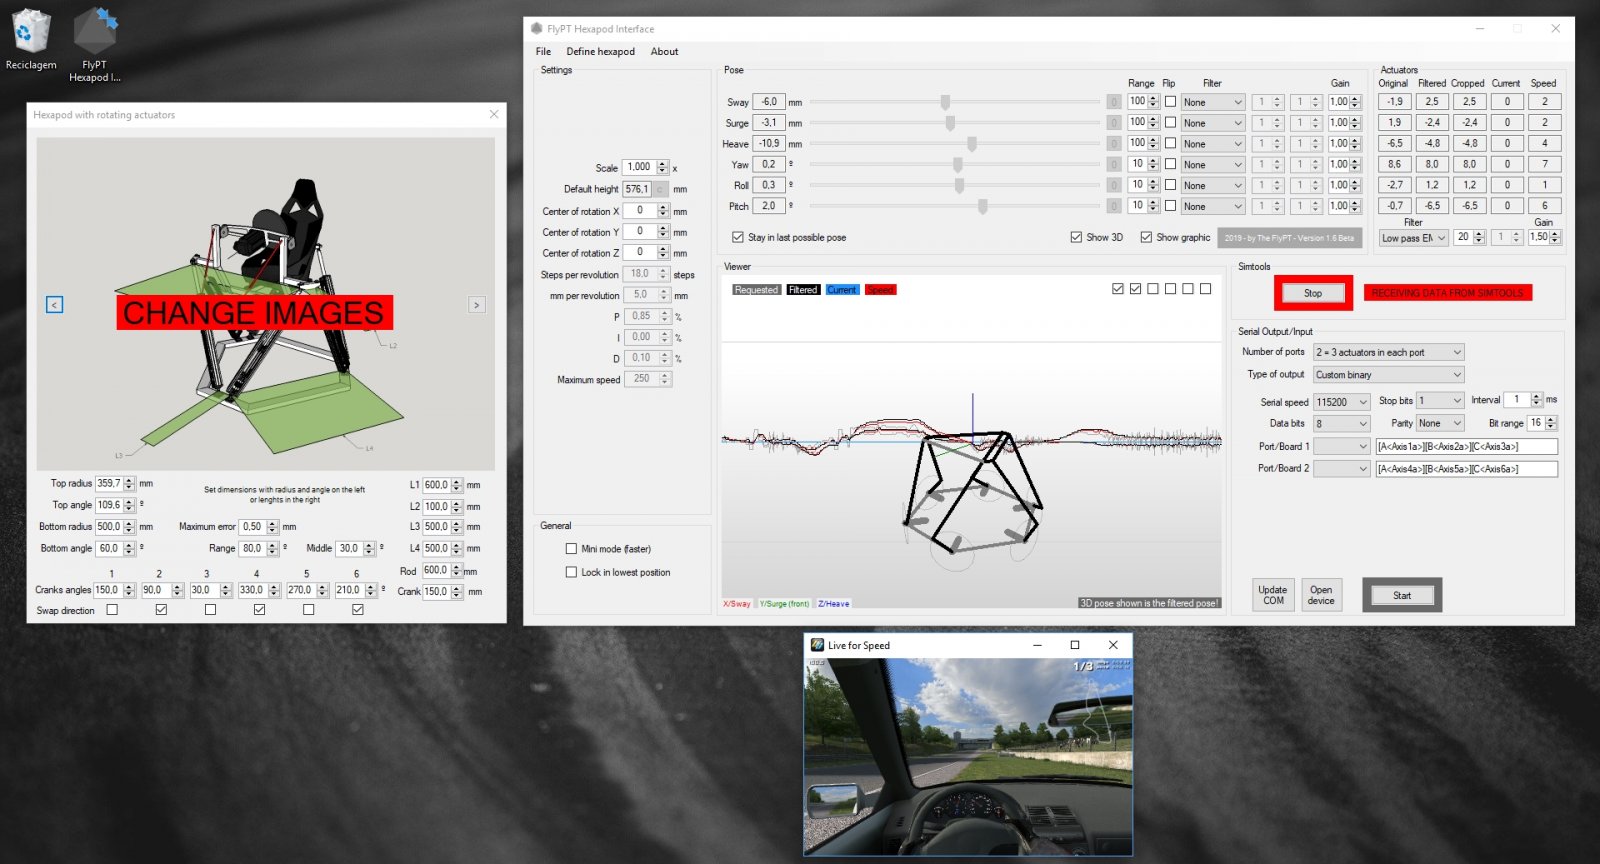
Task: Open the Recycle Bin desktop icon
Action: pyautogui.click(x=31, y=35)
